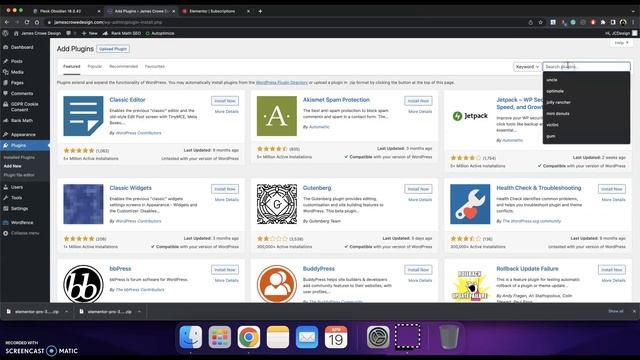Close the Elementor Subscriptions tab
This screenshot has height=360, width=640.
click(x=248, y=11)
